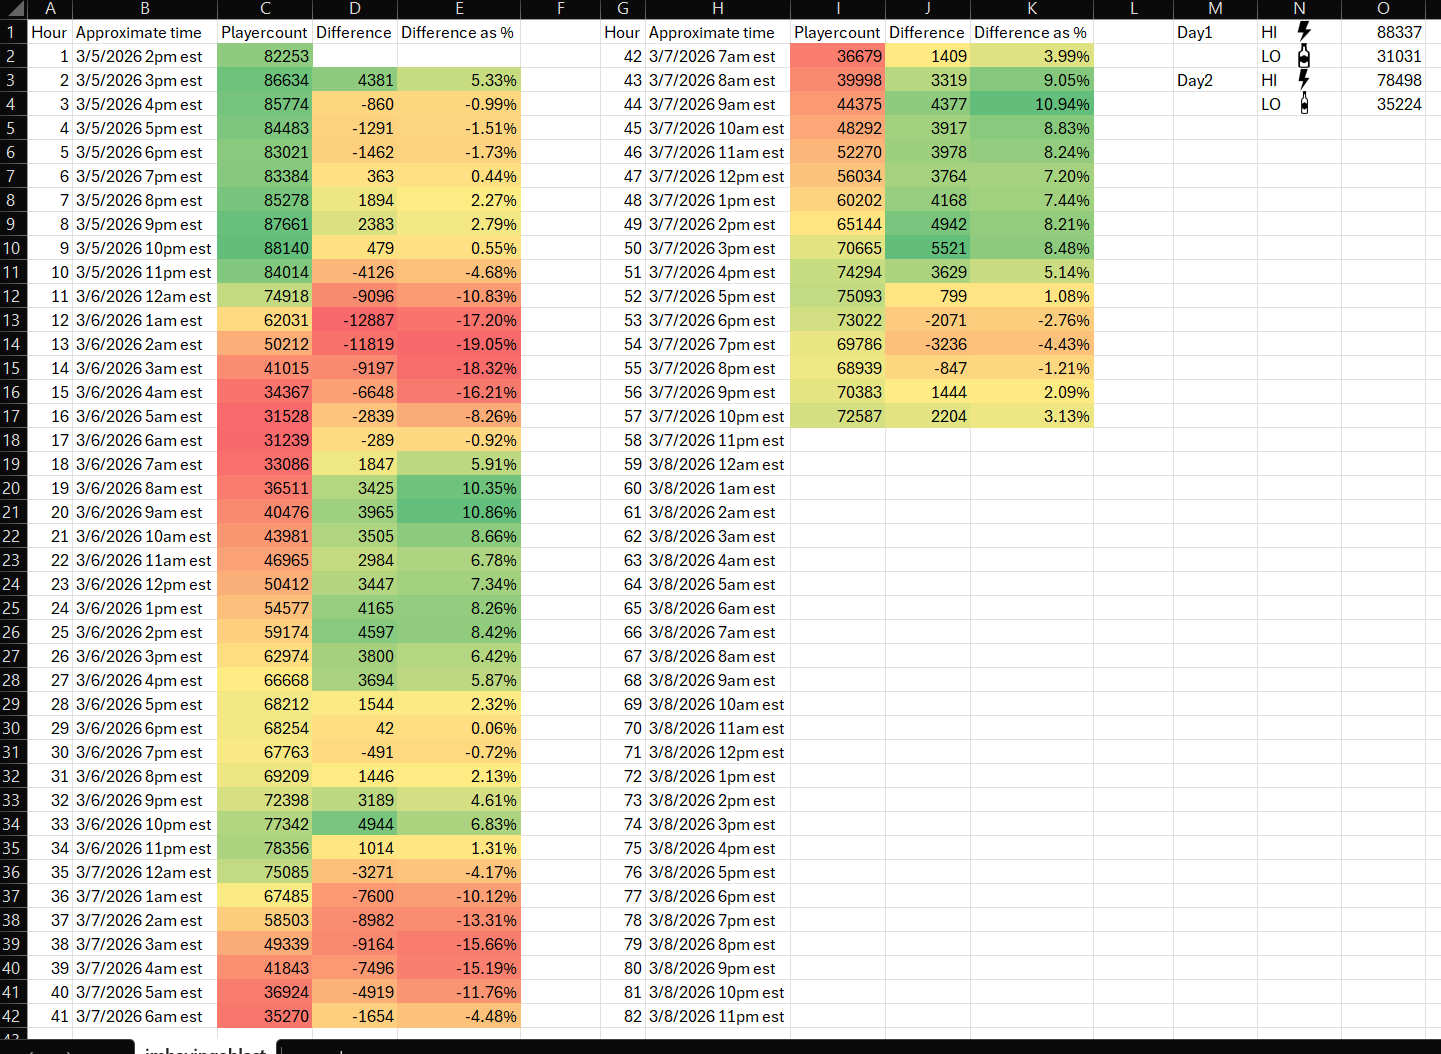Select the row 42 header
Screen dimensions: 1441x1054
pos(13,1016)
